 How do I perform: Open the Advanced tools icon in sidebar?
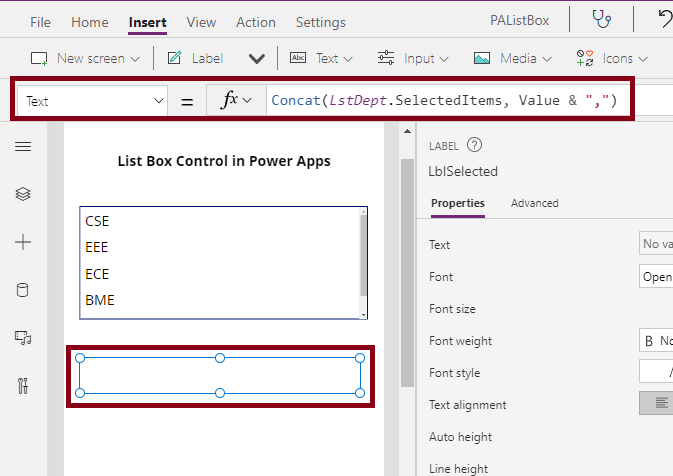point(23,386)
